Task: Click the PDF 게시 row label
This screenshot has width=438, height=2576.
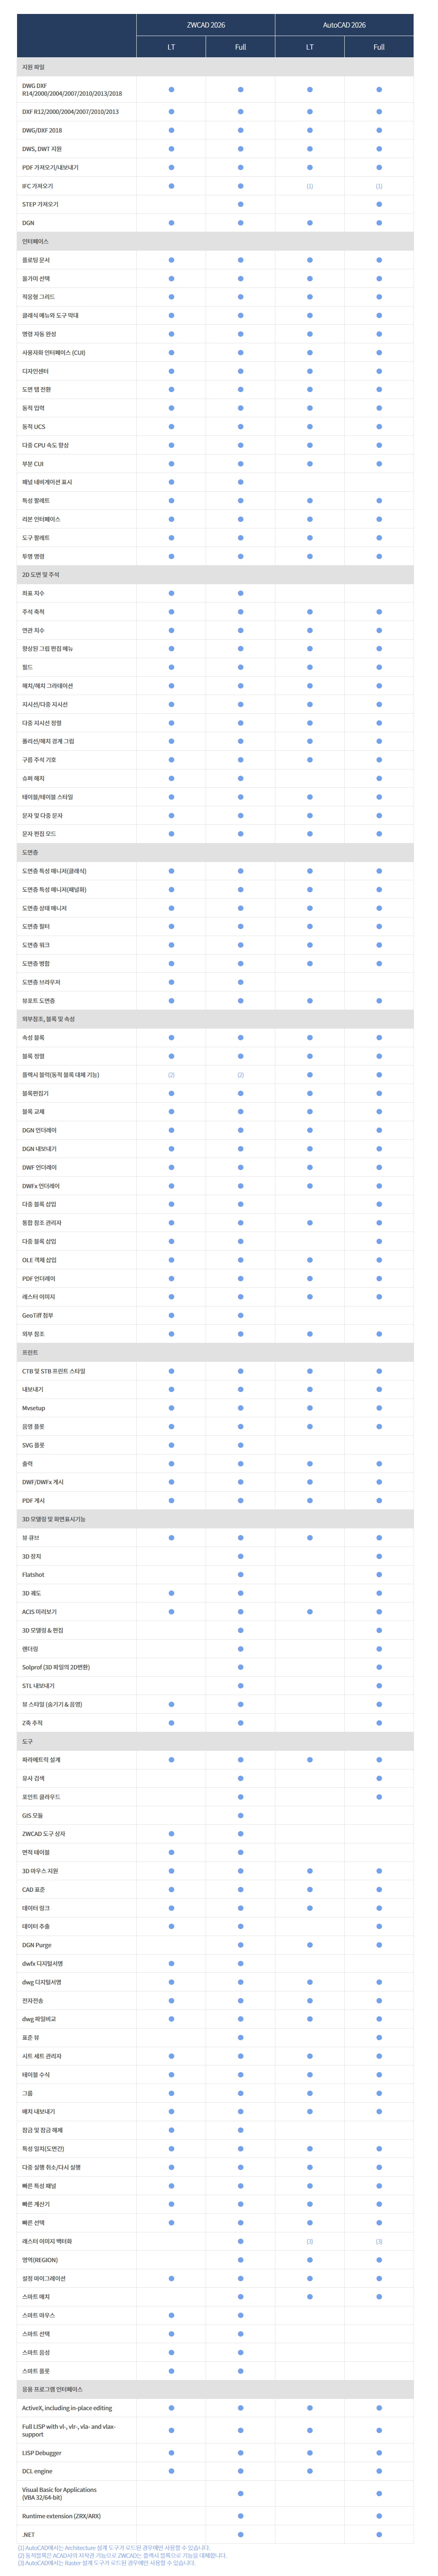Action: point(34,1500)
